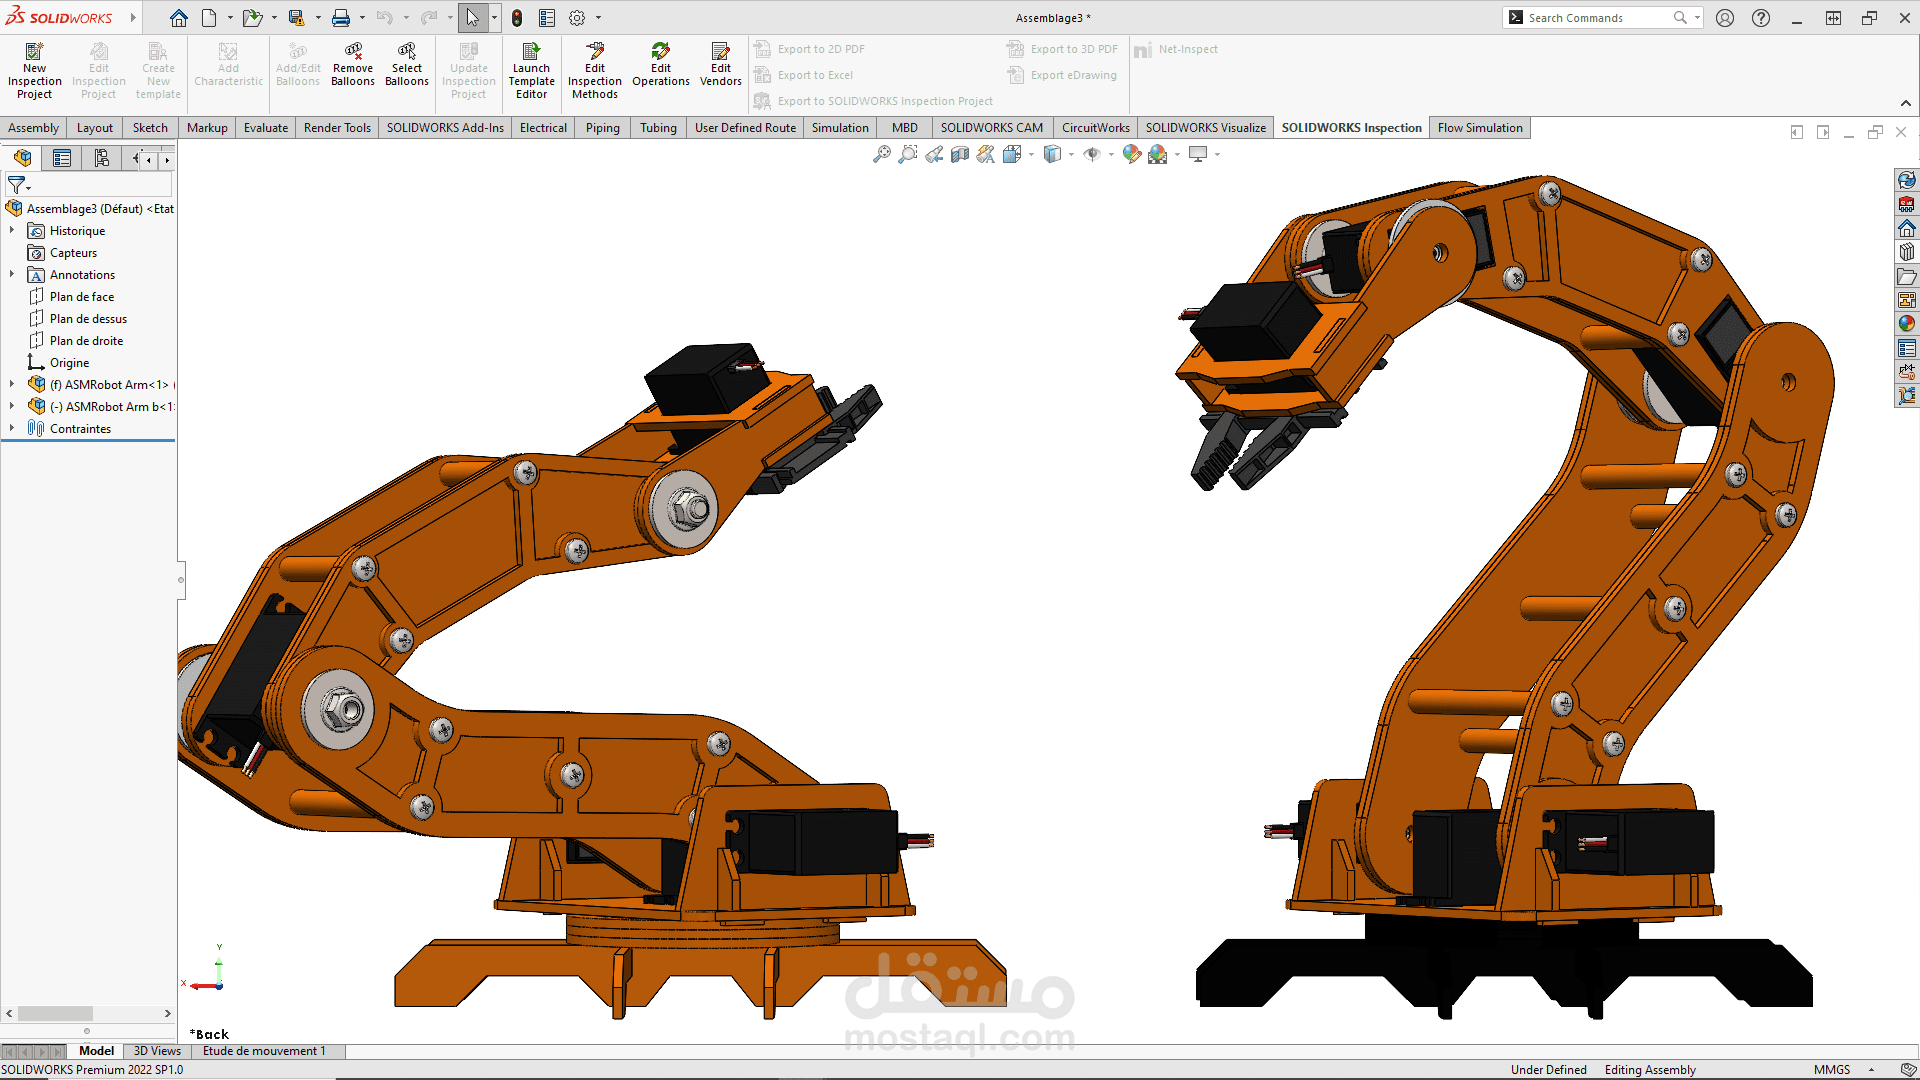Click the Edit Vendors icon

(720, 66)
